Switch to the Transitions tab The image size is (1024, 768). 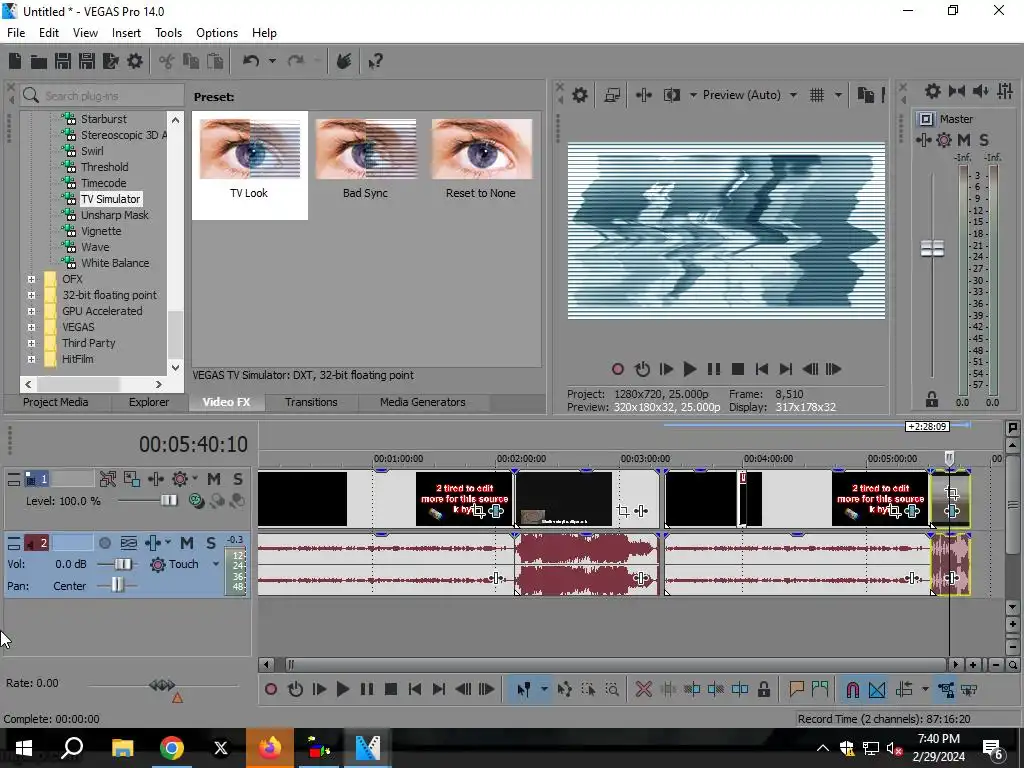[x=311, y=402]
